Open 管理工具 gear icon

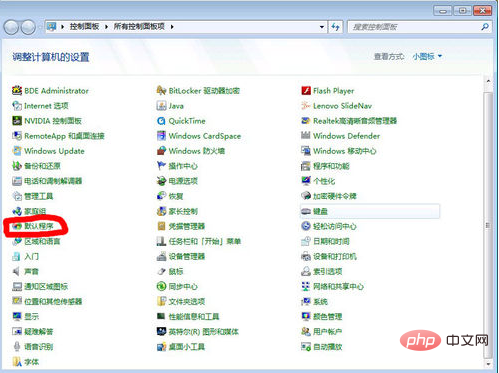coord(17,196)
